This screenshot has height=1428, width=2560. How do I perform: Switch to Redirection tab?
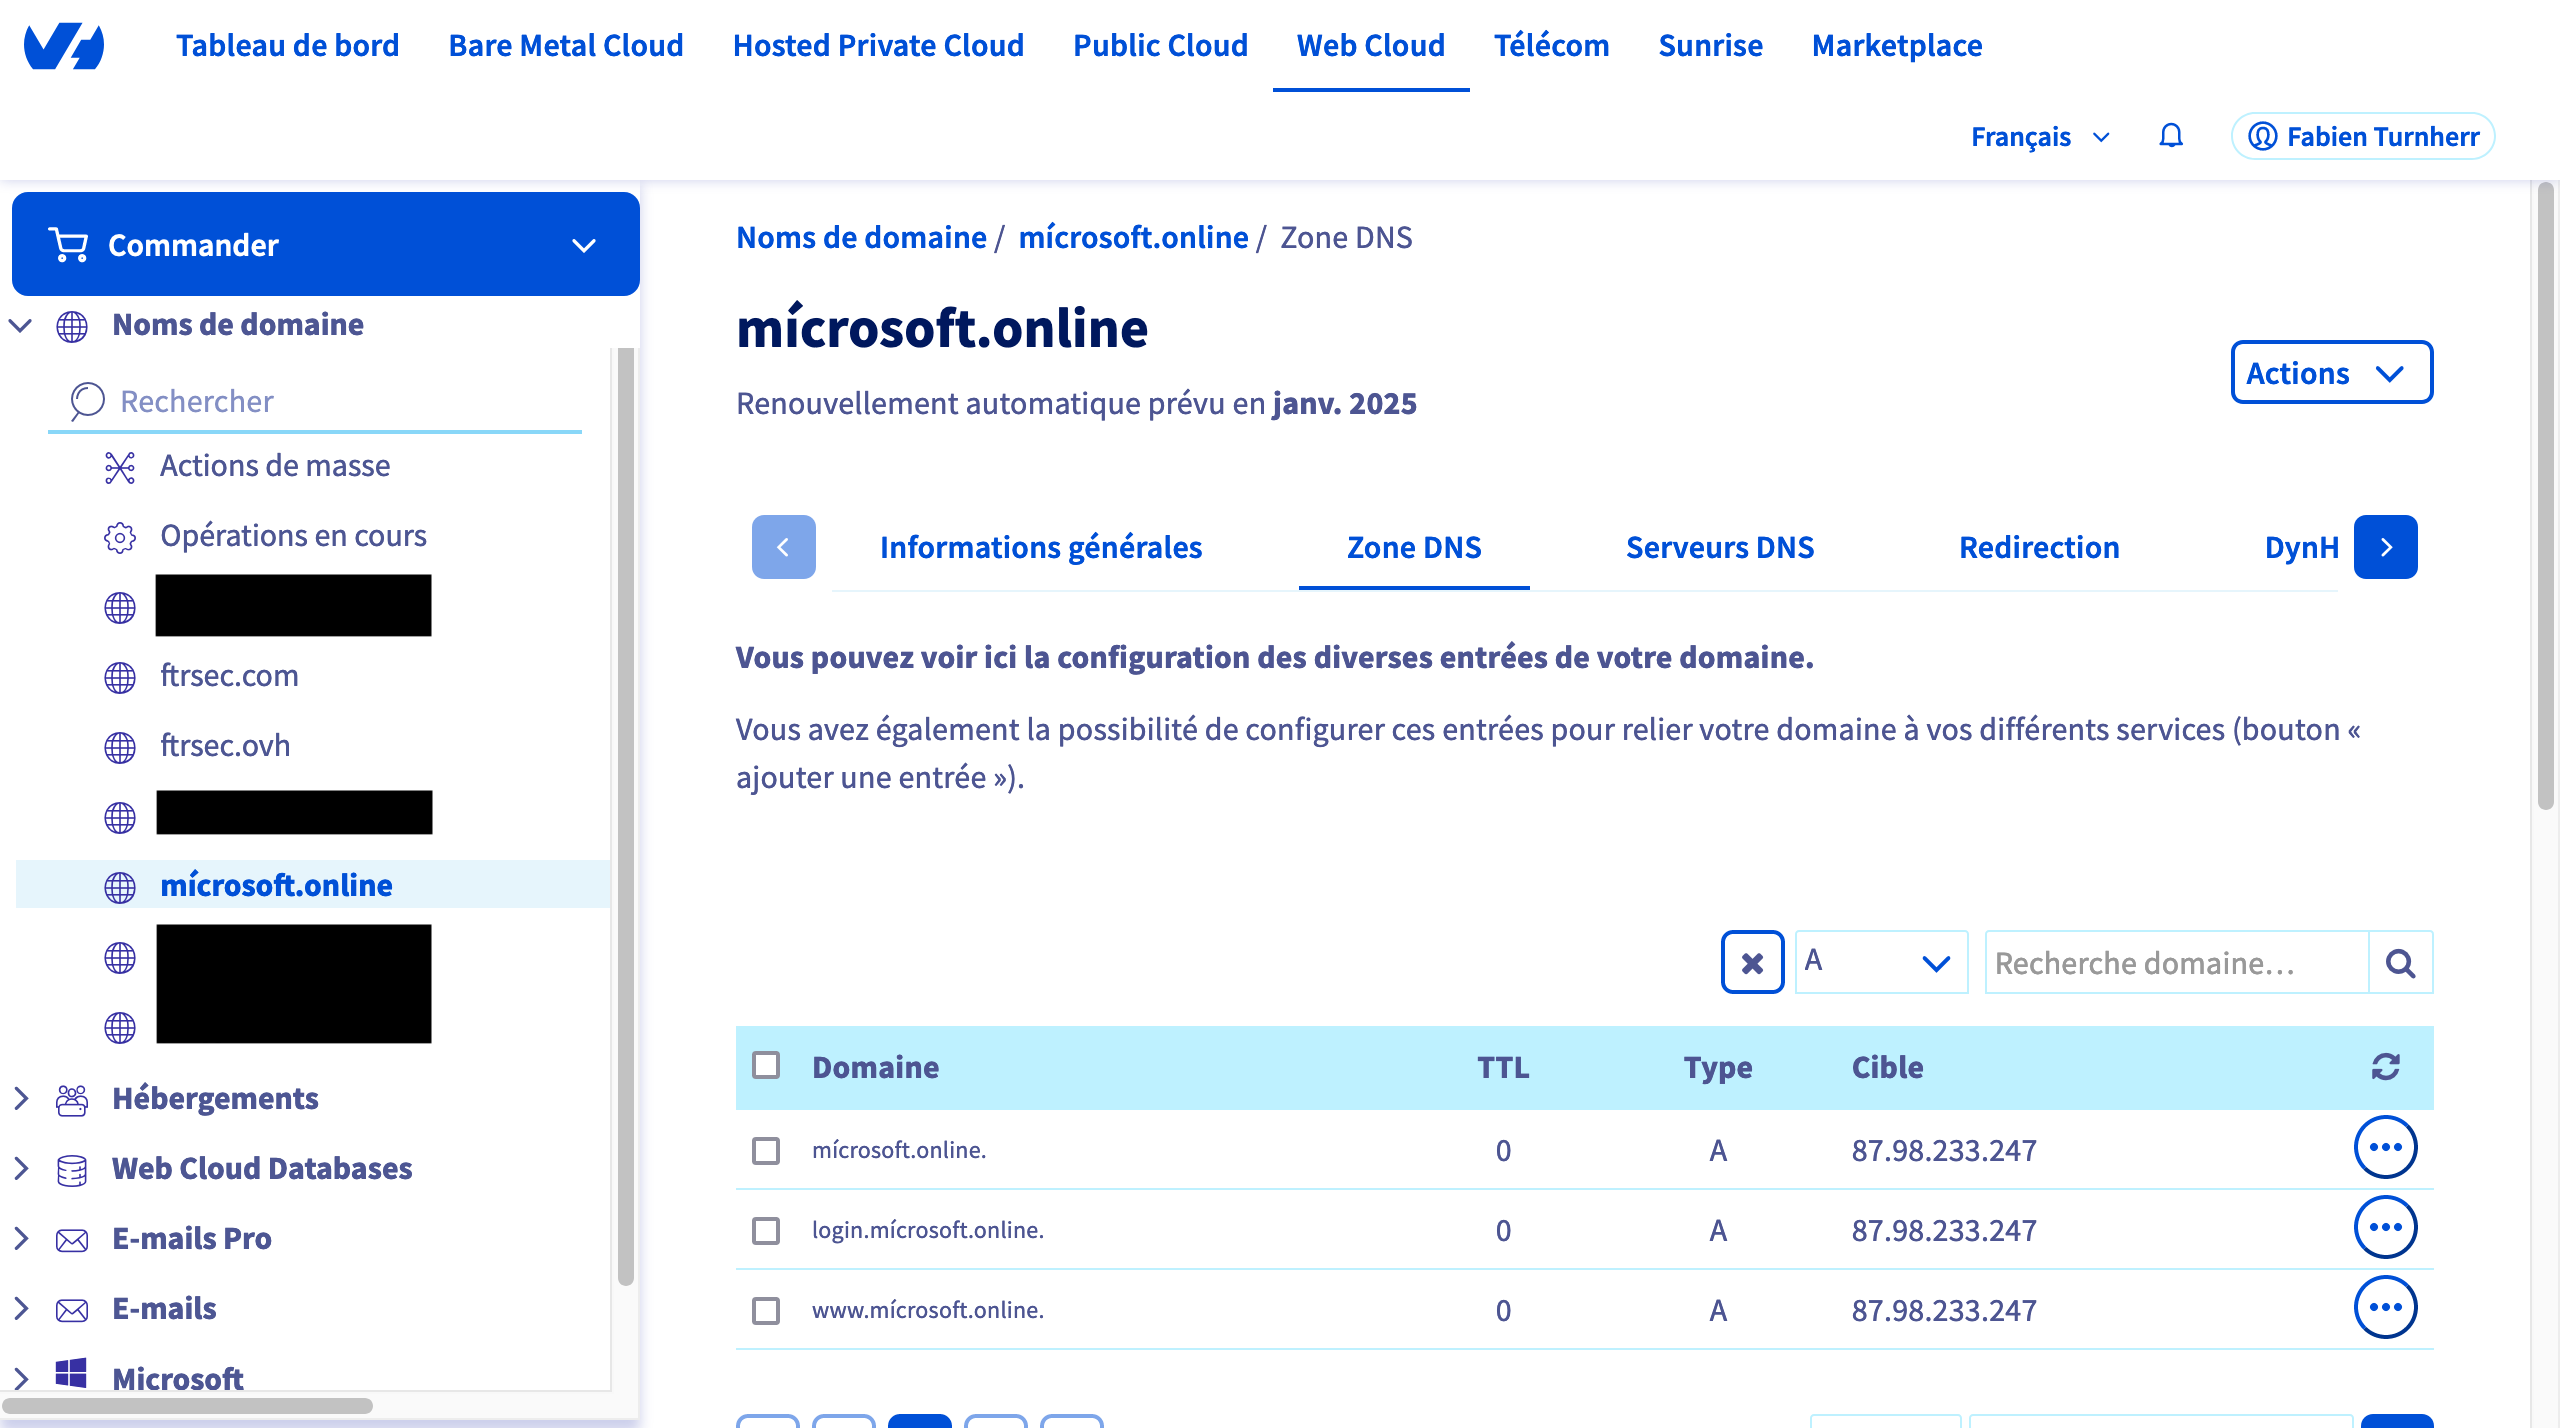2039,547
